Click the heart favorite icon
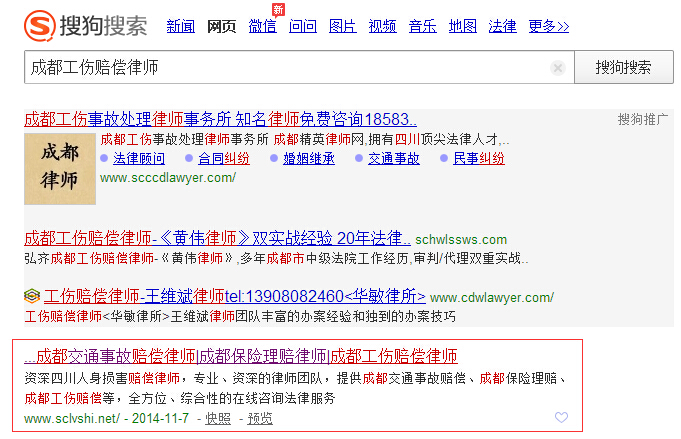681x439 pixels. 561,418
